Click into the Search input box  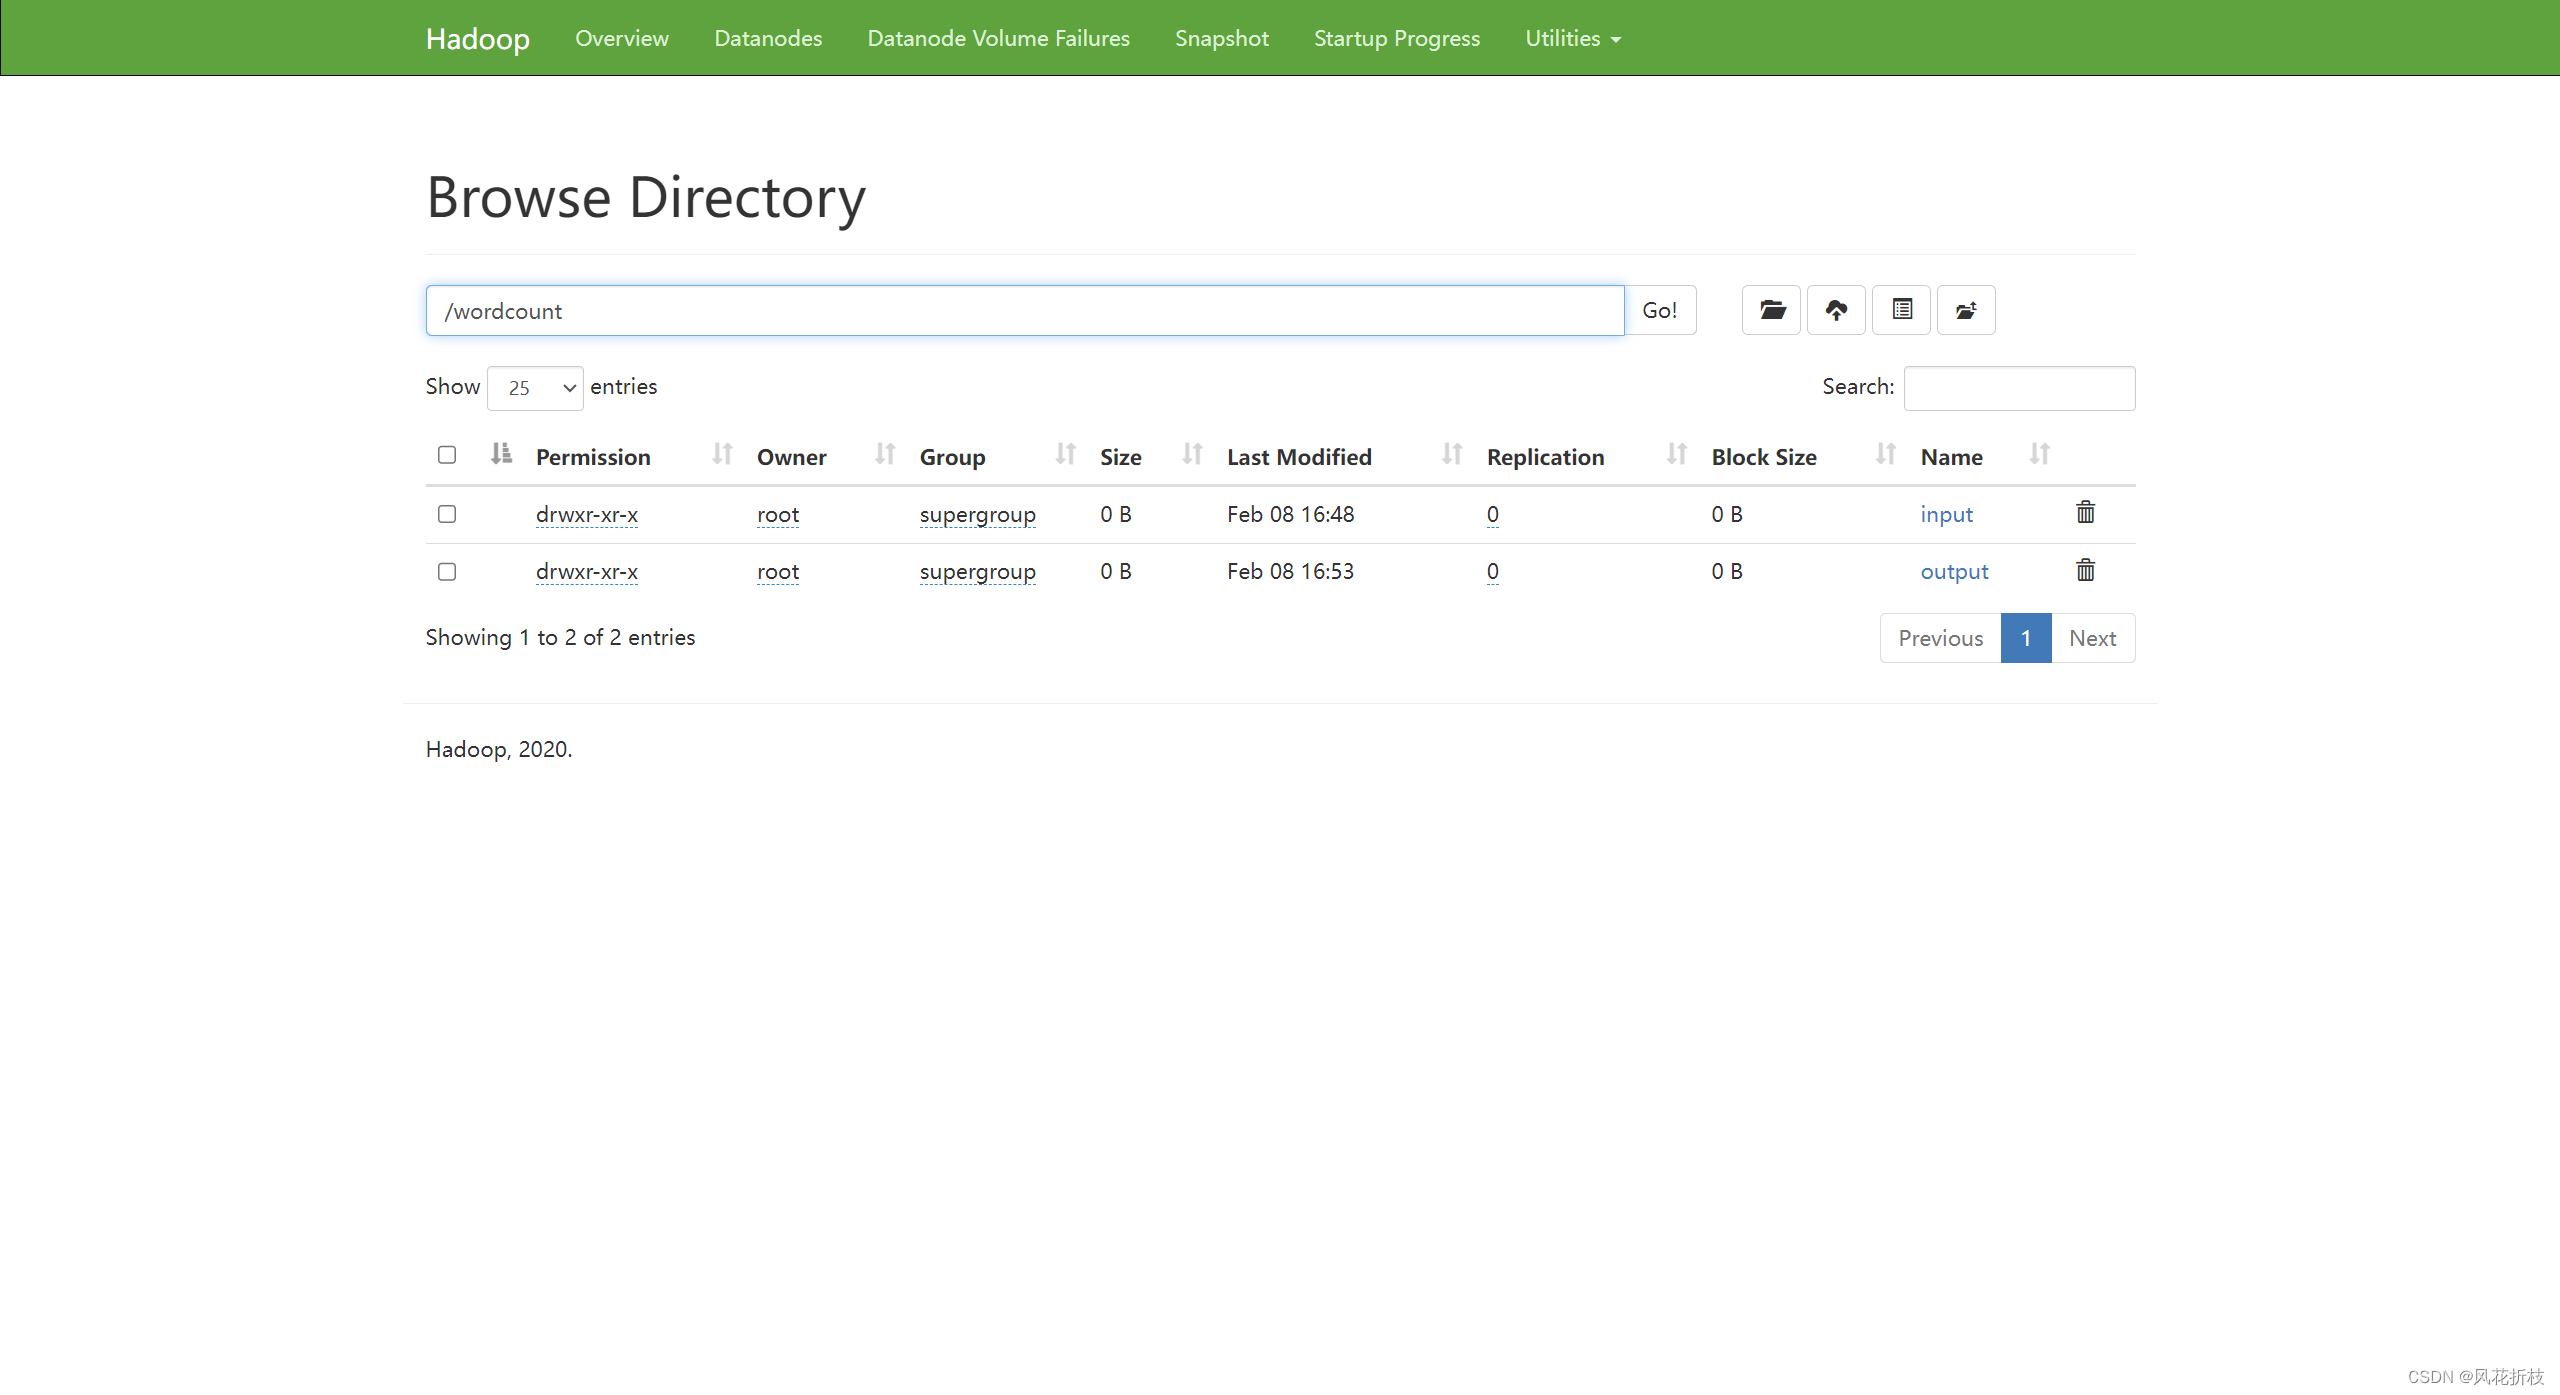click(x=2019, y=388)
